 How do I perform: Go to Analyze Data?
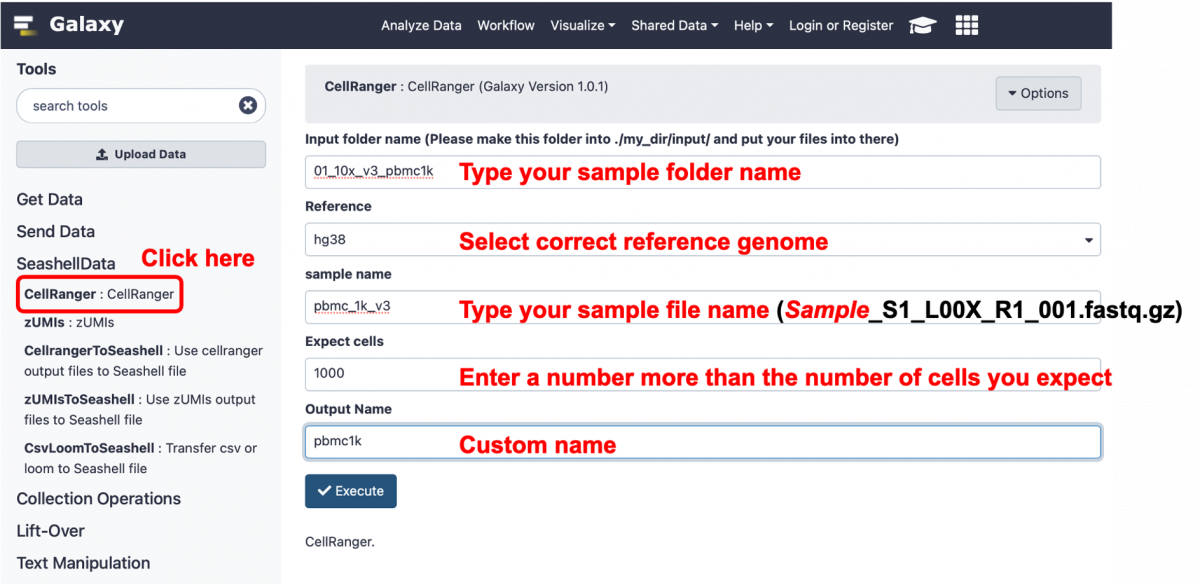pos(421,26)
